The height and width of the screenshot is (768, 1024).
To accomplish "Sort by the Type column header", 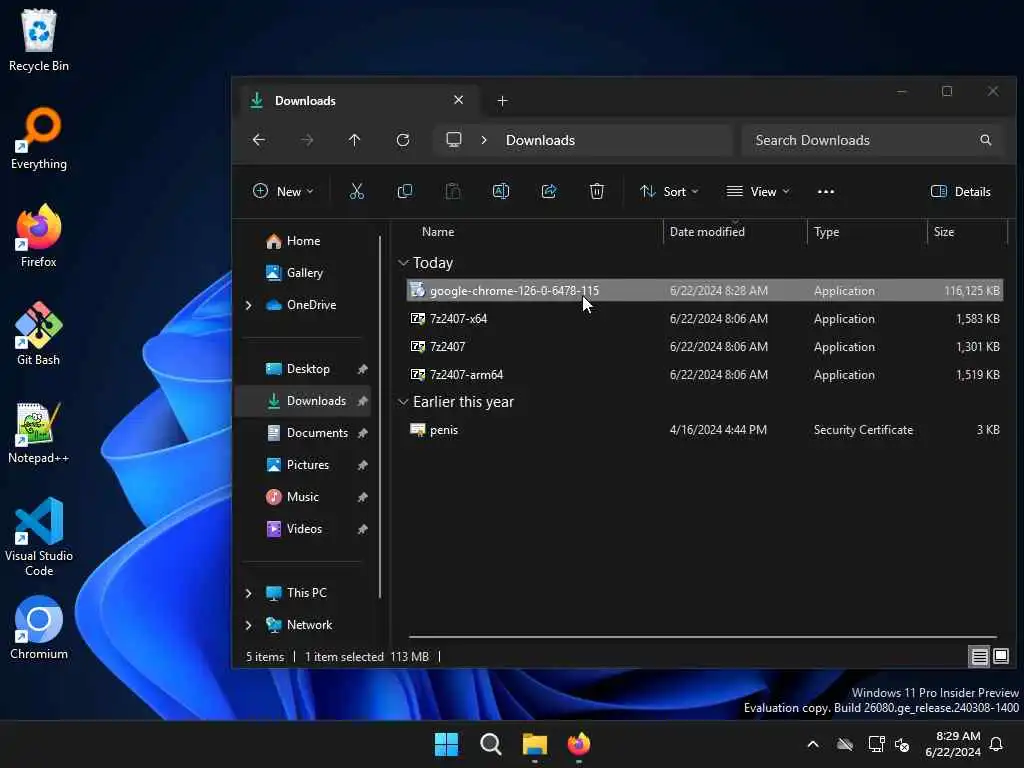I will tap(826, 232).
